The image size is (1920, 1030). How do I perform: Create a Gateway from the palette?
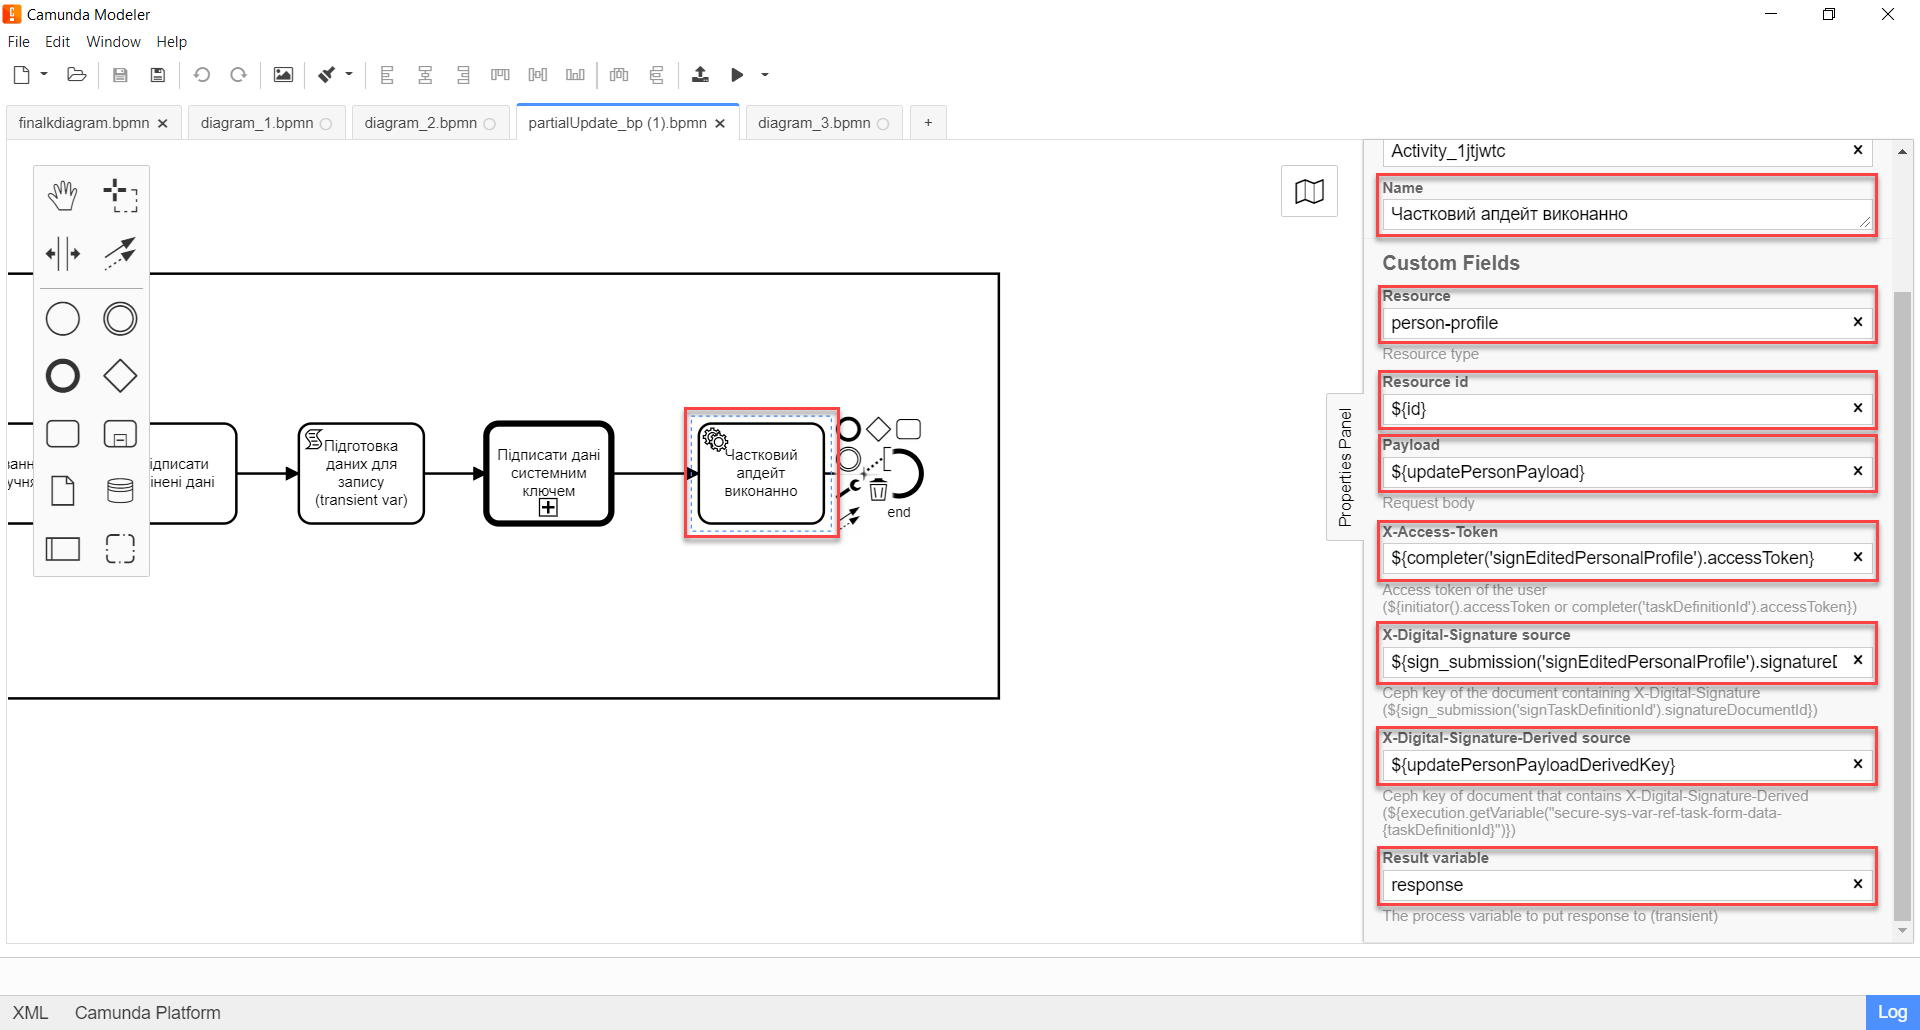tap(120, 376)
